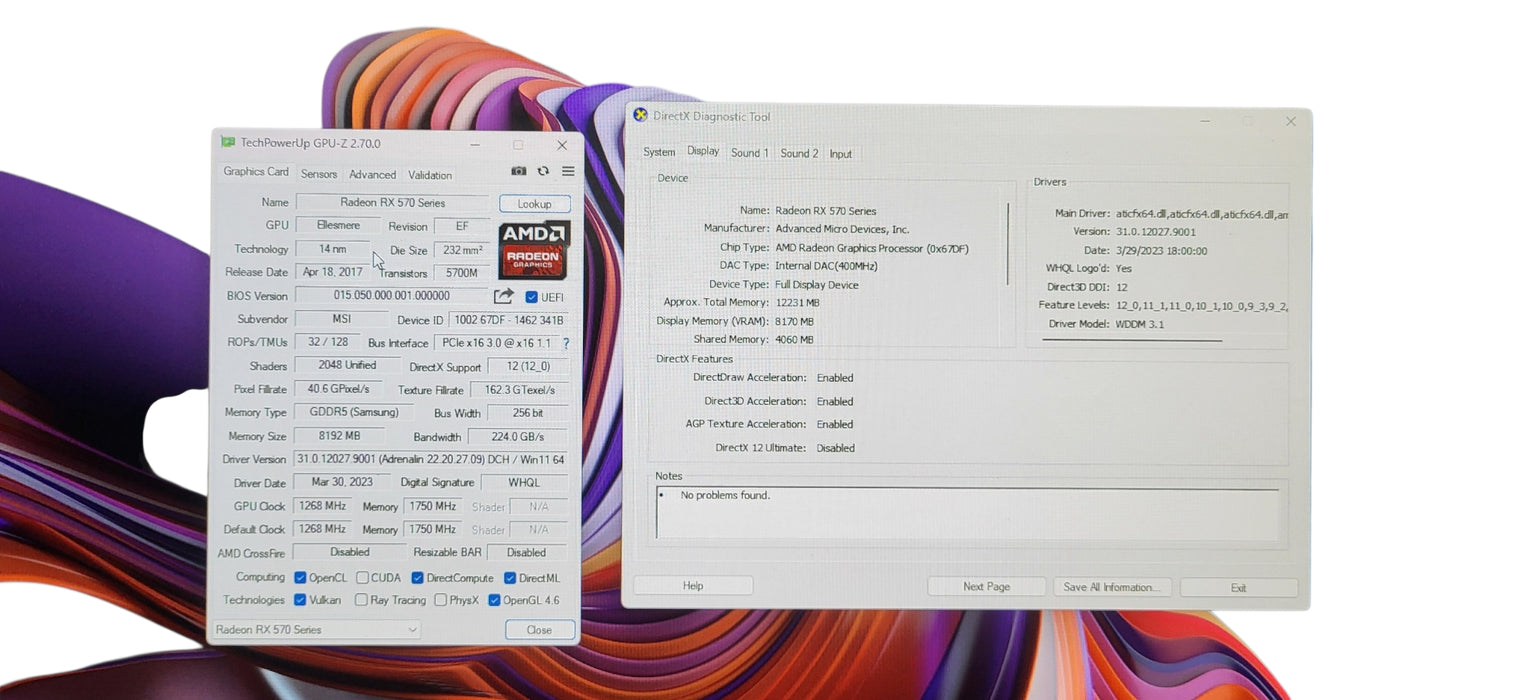Click the Display Memory 8170 MB value
The width and height of the screenshot is (1515, 700).
point(794,322)
